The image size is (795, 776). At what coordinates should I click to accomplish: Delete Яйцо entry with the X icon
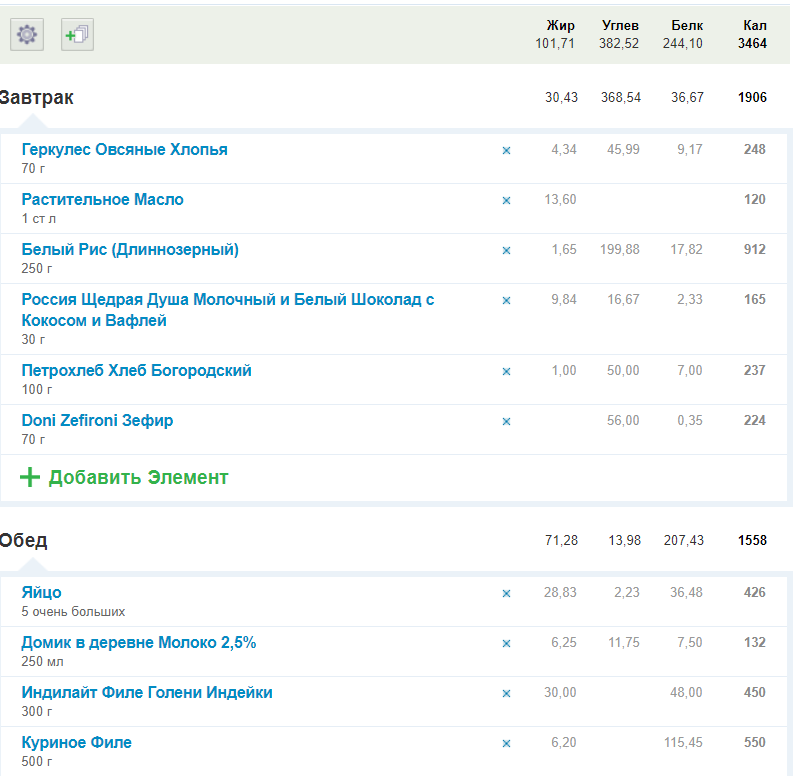pos(506,593)
